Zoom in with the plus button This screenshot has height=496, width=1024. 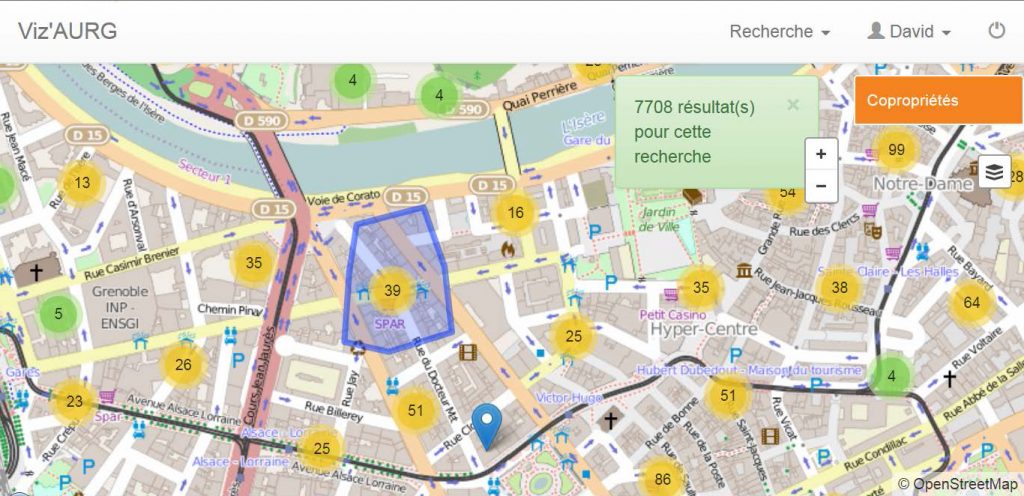click(x=821, y=154)
